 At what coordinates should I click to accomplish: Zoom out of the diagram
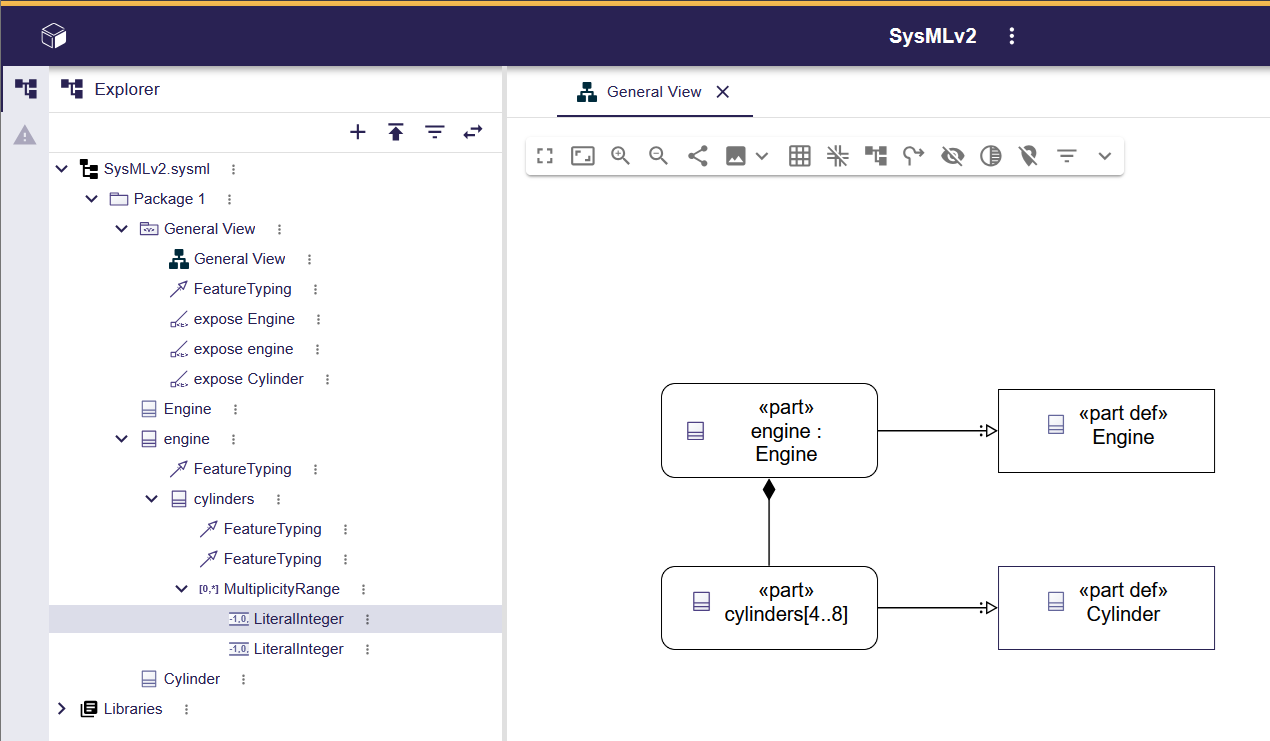pyautogui.click(x=658, y=156)
